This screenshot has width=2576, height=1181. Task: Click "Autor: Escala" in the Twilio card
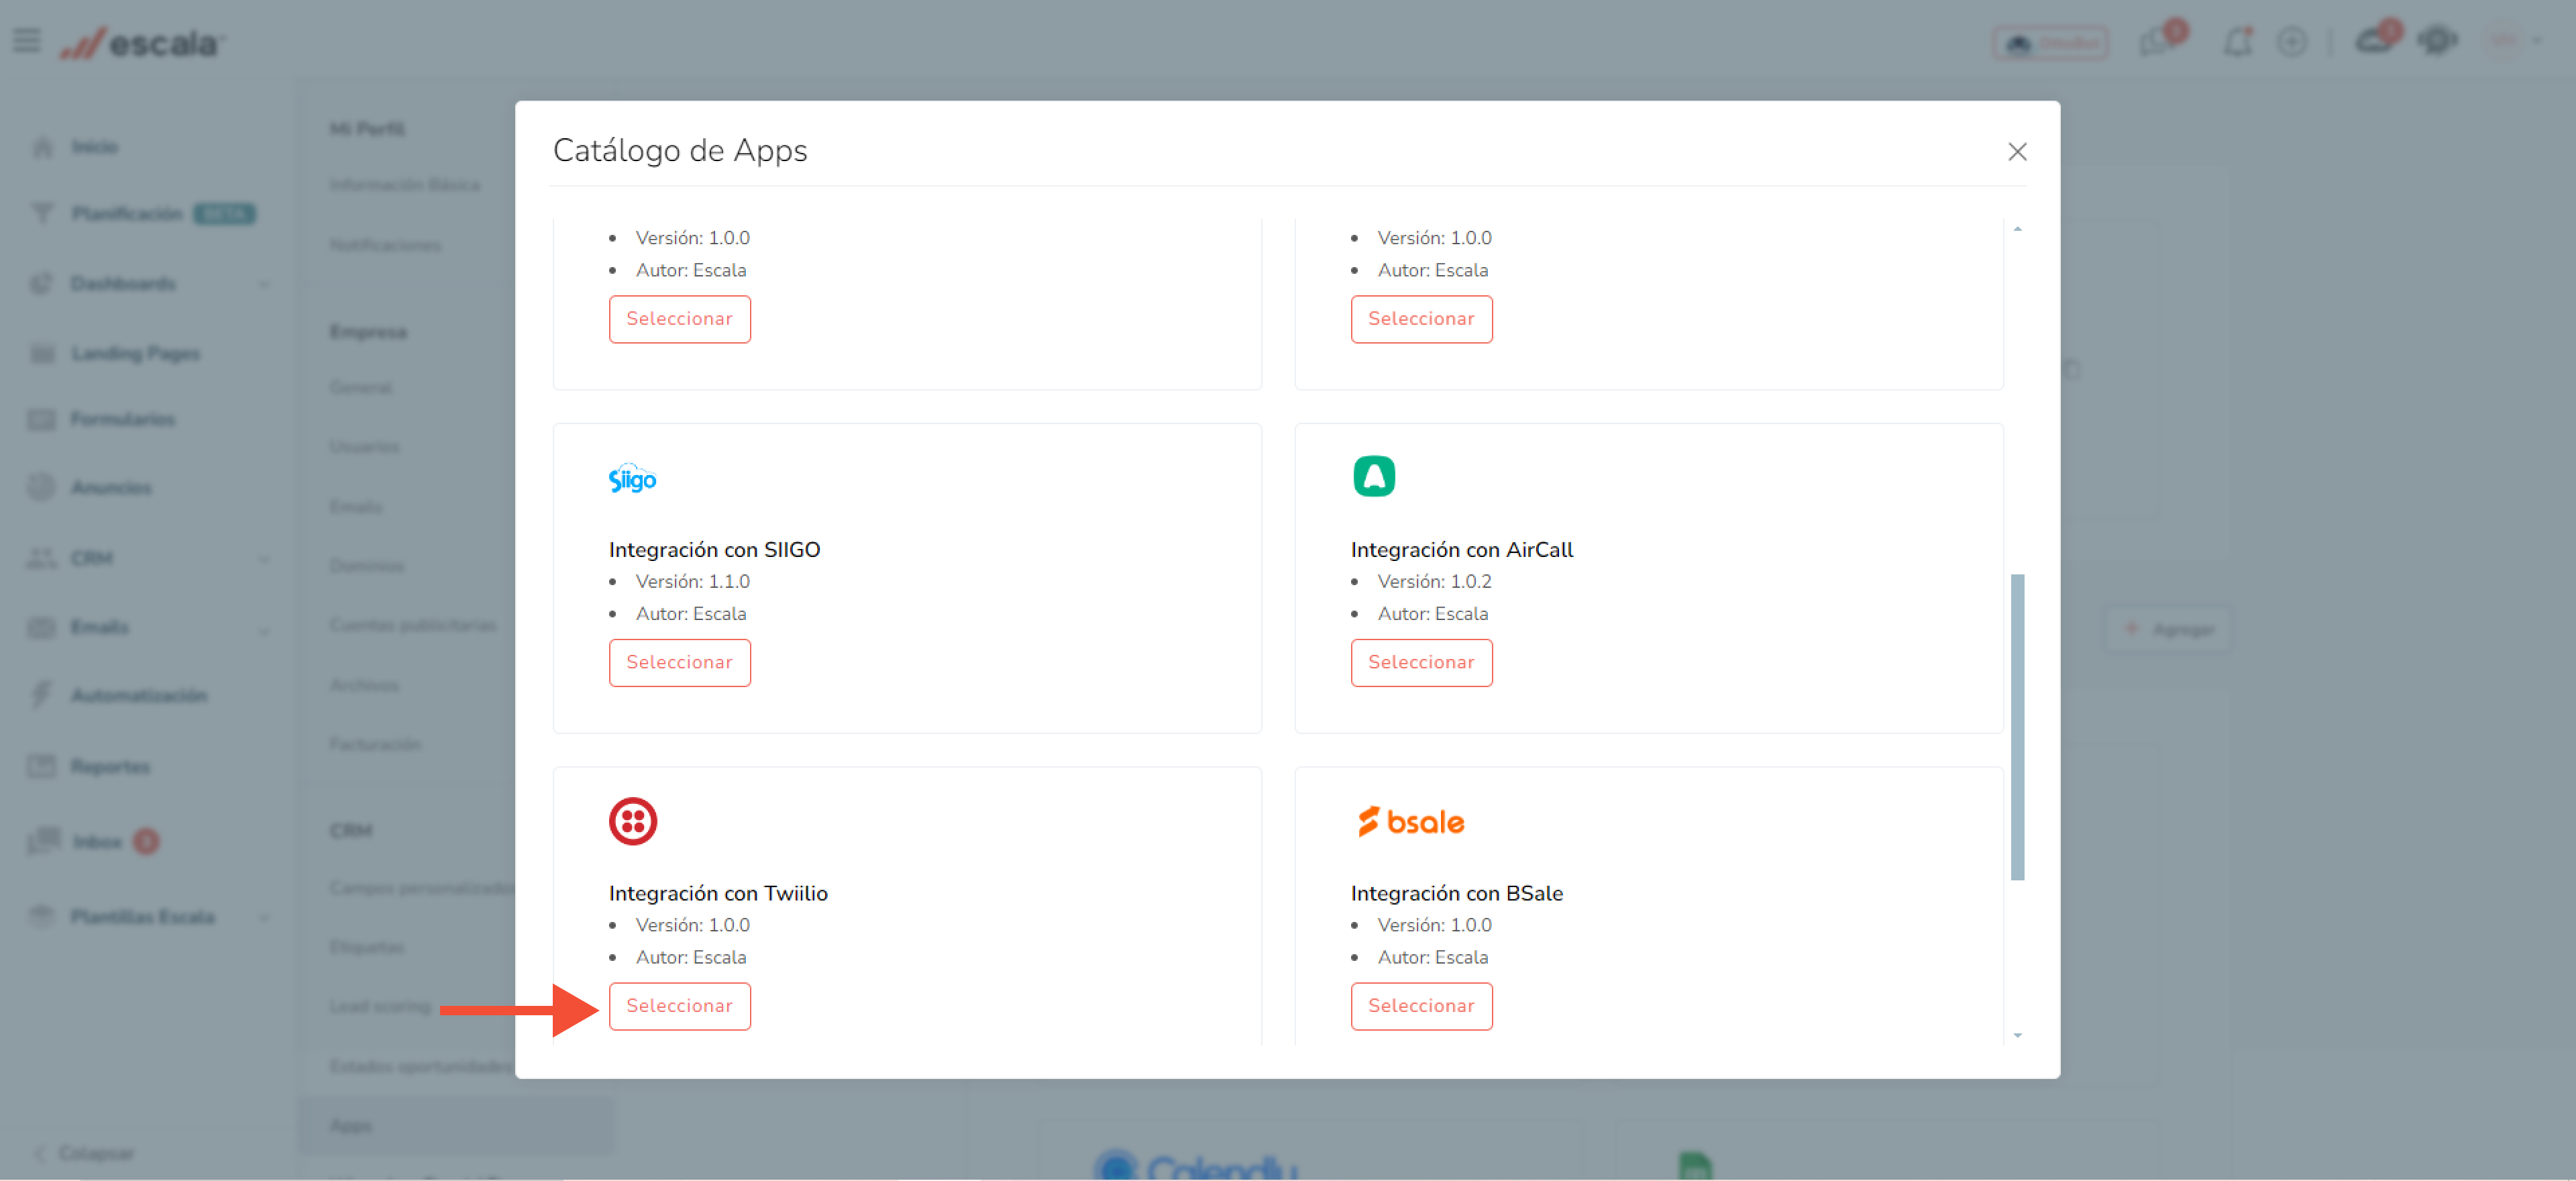pos(690,957)
